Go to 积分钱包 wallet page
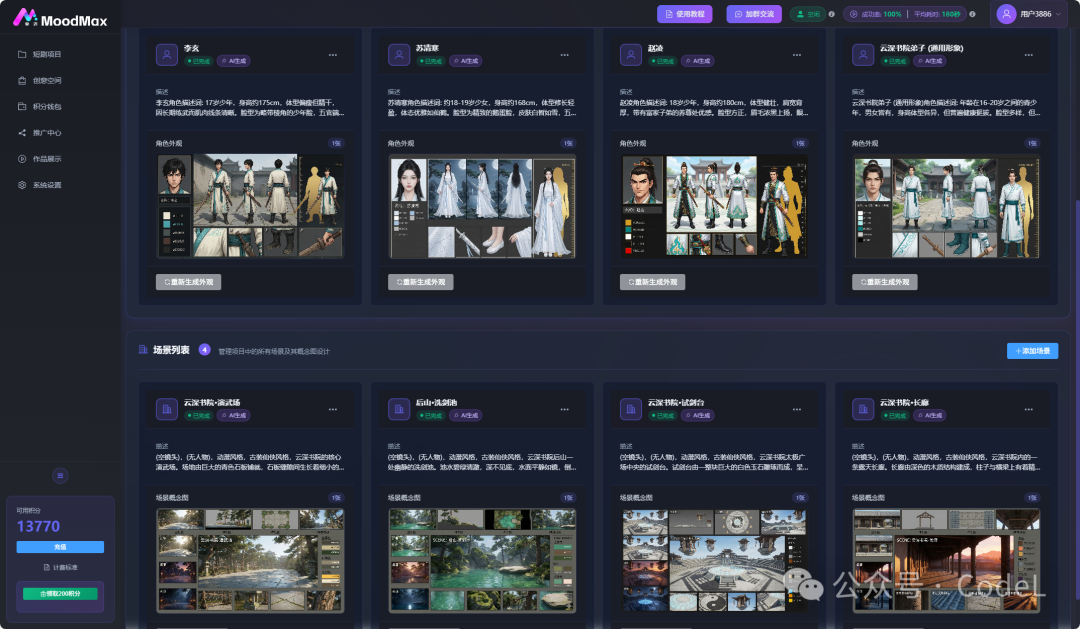 point(47,107)
